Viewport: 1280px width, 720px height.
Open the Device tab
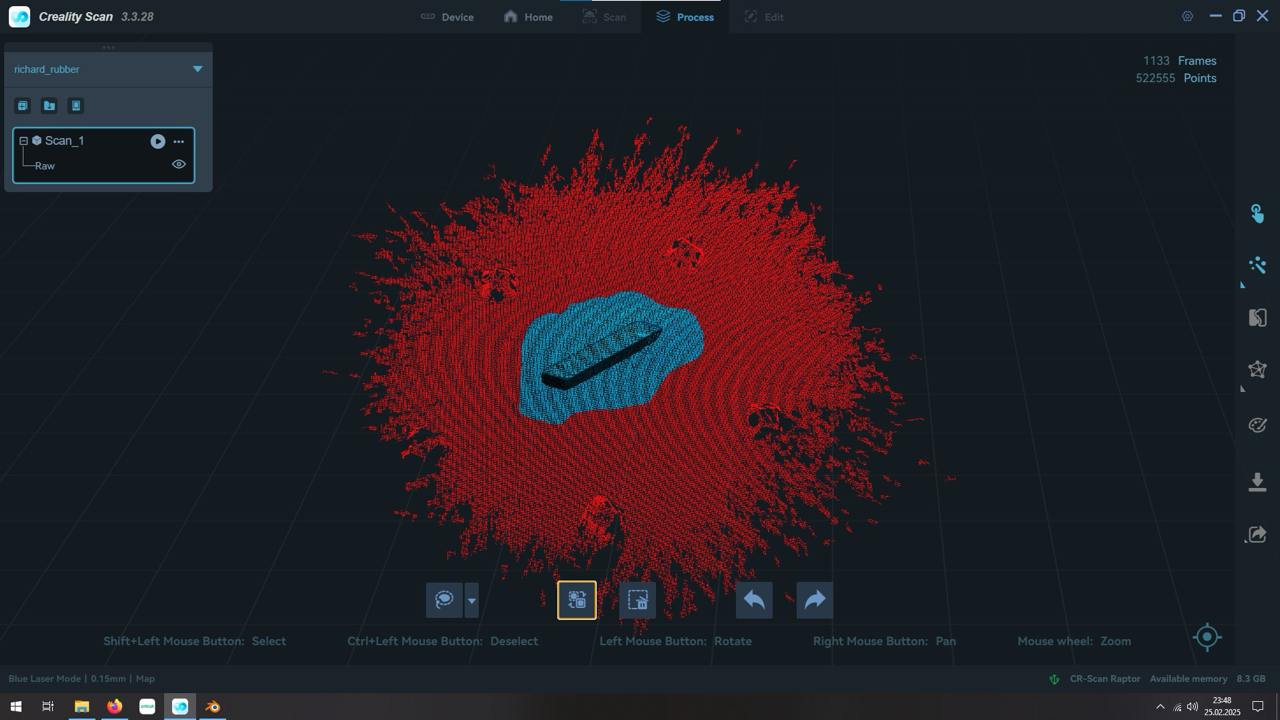[x=447, y=17]
